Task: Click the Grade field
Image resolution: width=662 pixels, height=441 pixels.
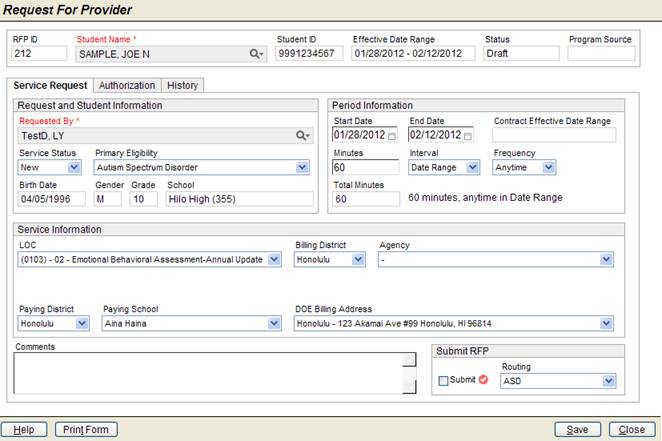Action: point(144,199)
